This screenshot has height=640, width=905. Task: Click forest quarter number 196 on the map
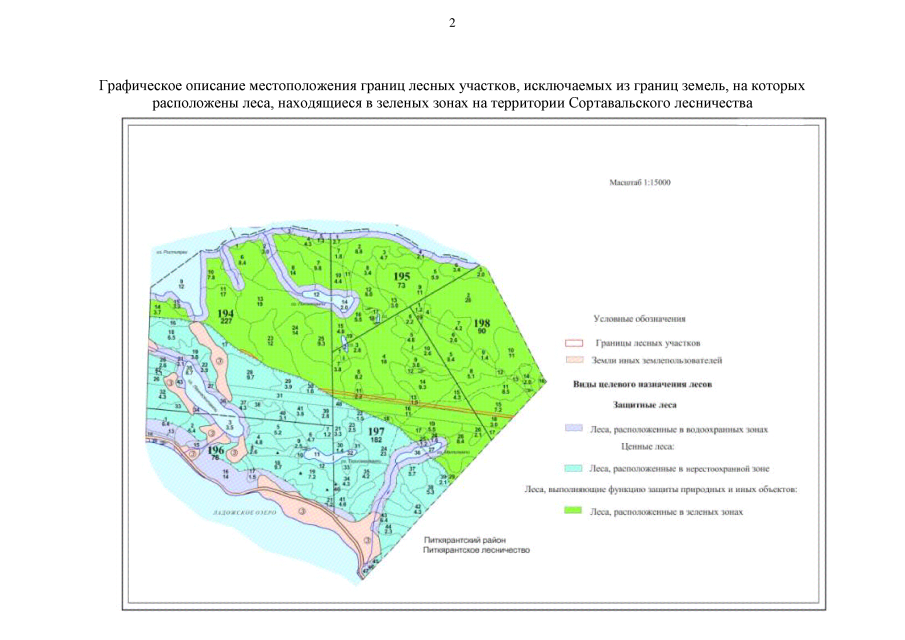(215, 451)
